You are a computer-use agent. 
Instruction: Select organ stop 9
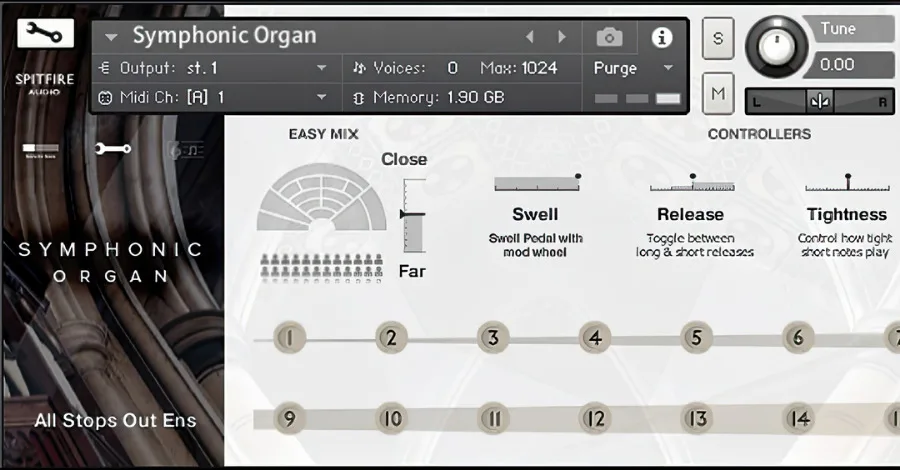click(x=289, y=419)
